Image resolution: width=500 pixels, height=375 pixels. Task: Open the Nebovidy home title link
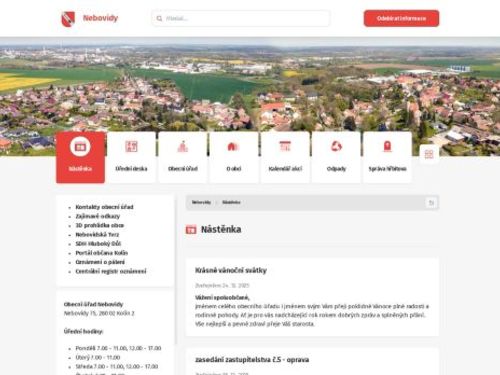[100, 18]
